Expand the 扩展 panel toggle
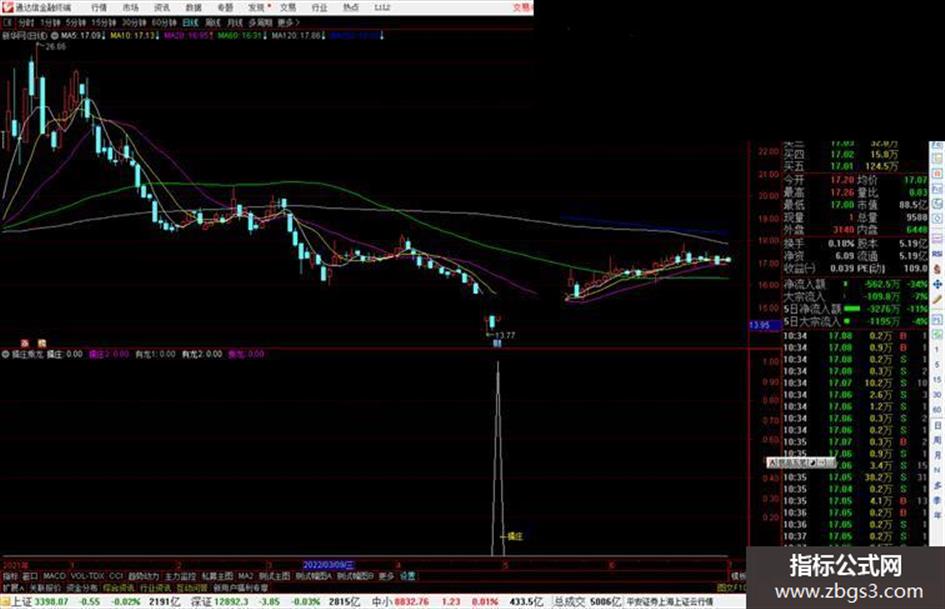The image size is (945, 609). click(x=13, y=587)
